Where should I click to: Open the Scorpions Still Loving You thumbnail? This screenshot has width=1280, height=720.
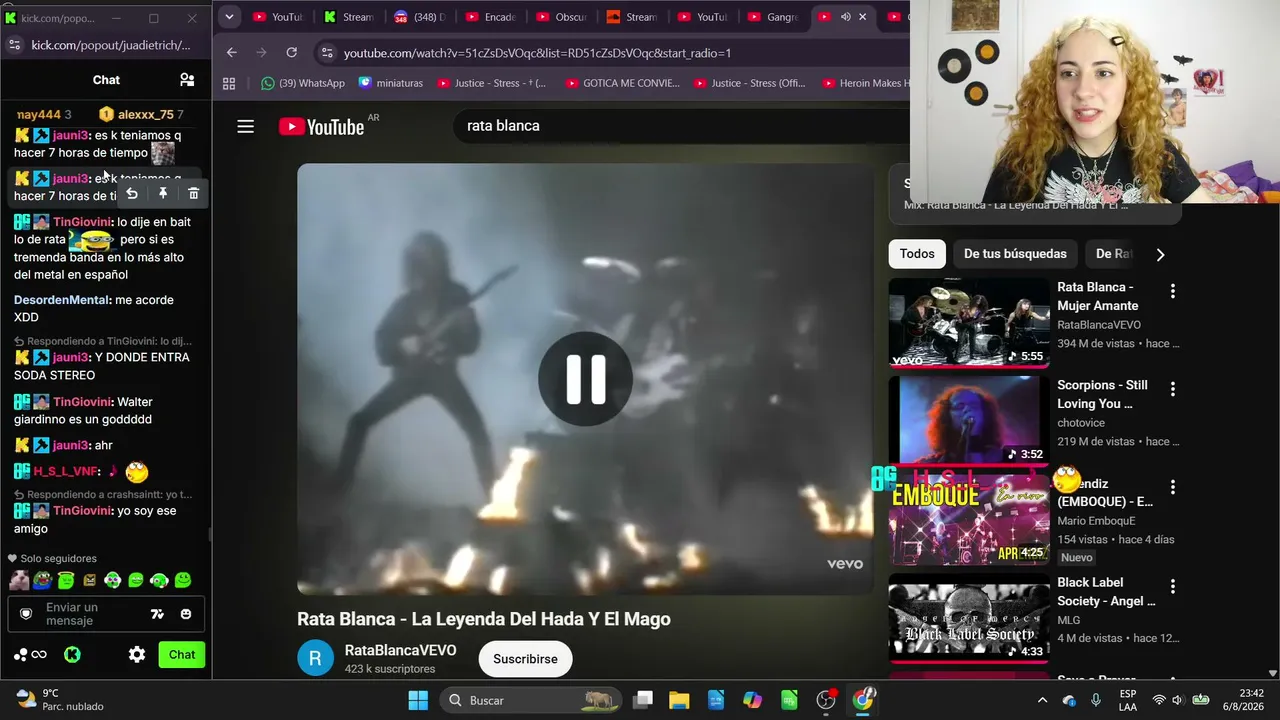point(969,420)
